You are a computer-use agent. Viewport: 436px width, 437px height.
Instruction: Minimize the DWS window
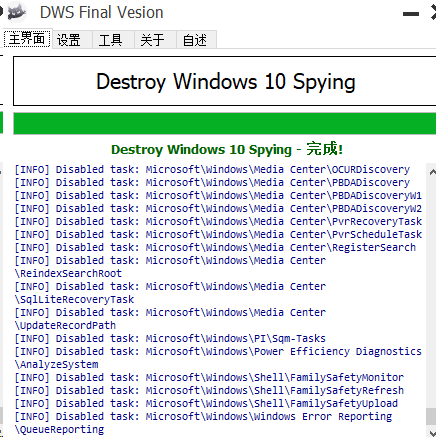(411, 14)
